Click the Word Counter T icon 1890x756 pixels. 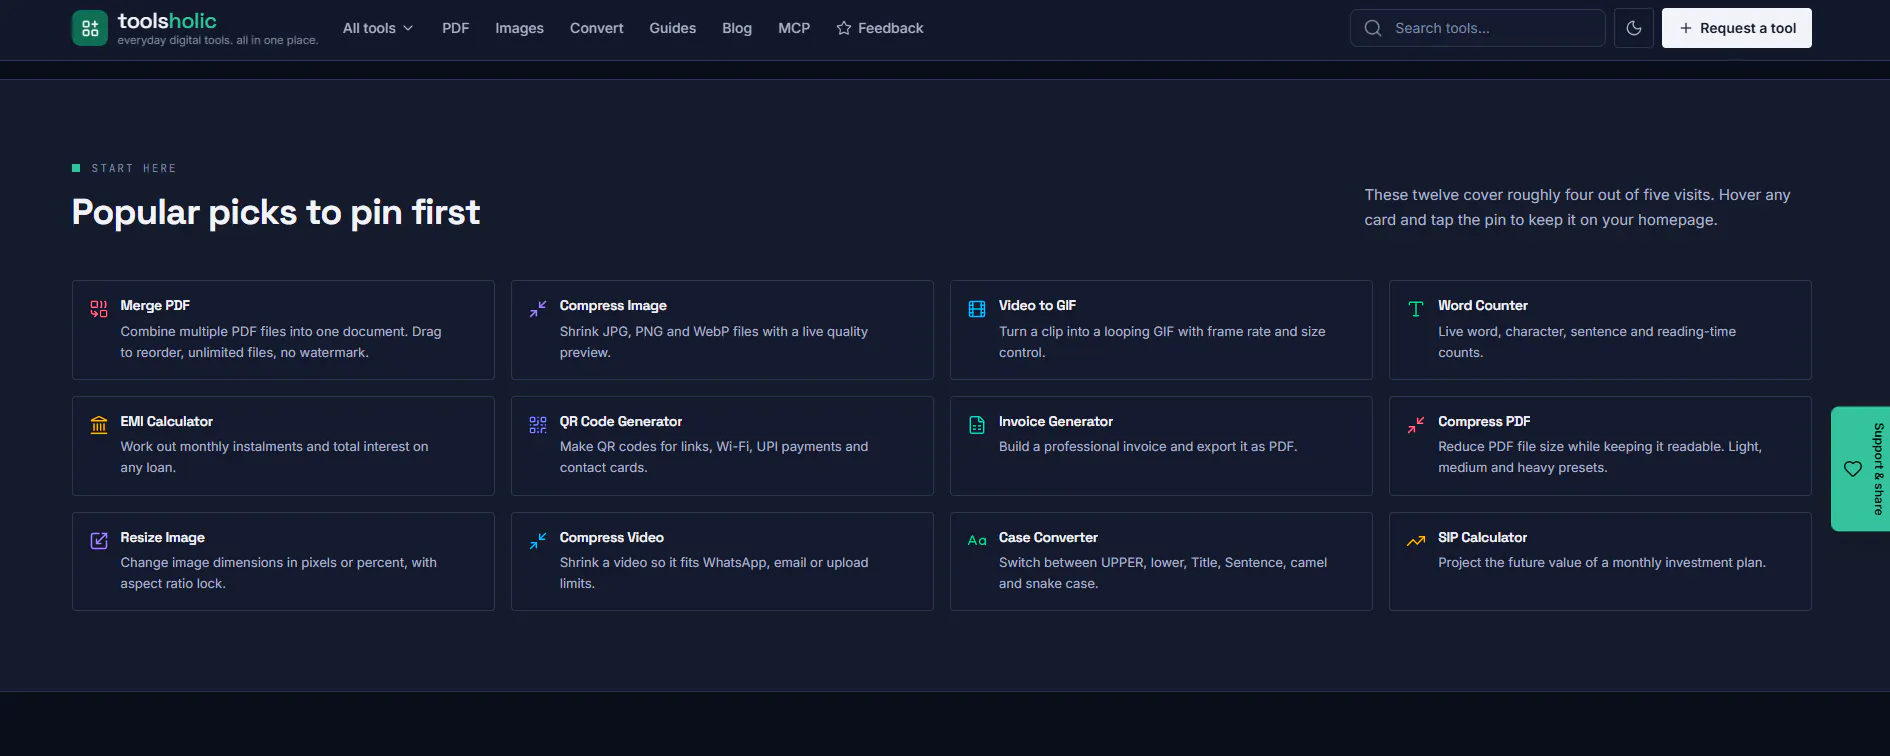pyautogui.click(x=1416, y=309)
